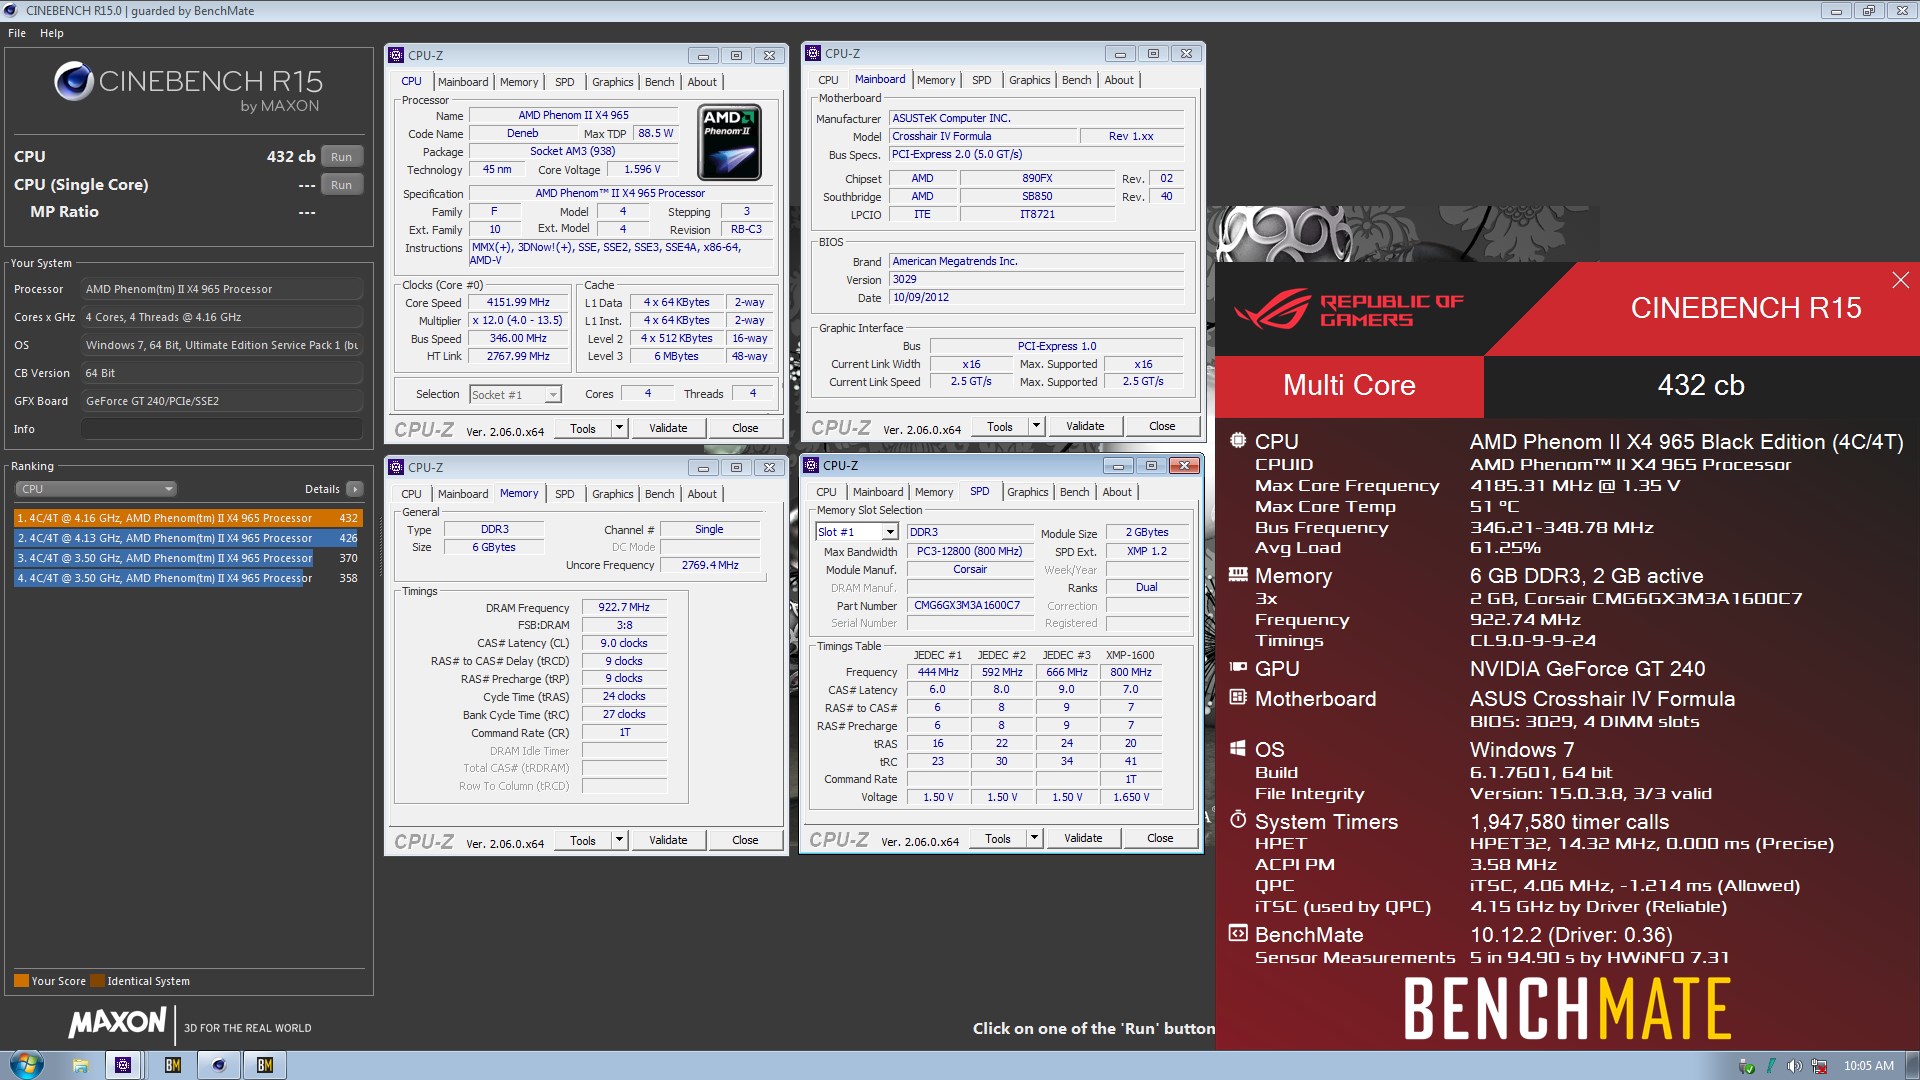Viewport: 1920px width, 1080px height.
Task: Run the CPU multi-core benchmark
Action: [341, 157]
